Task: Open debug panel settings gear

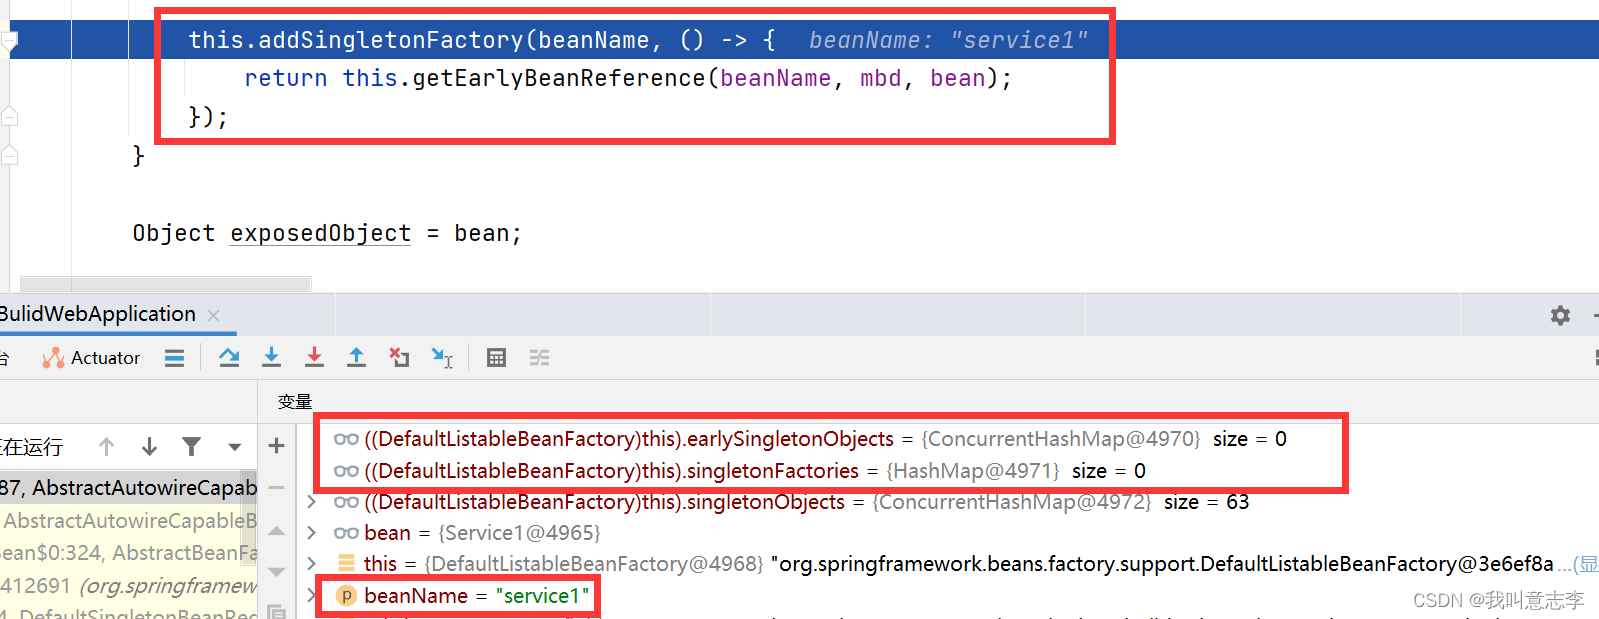Action: (1560, 315)
